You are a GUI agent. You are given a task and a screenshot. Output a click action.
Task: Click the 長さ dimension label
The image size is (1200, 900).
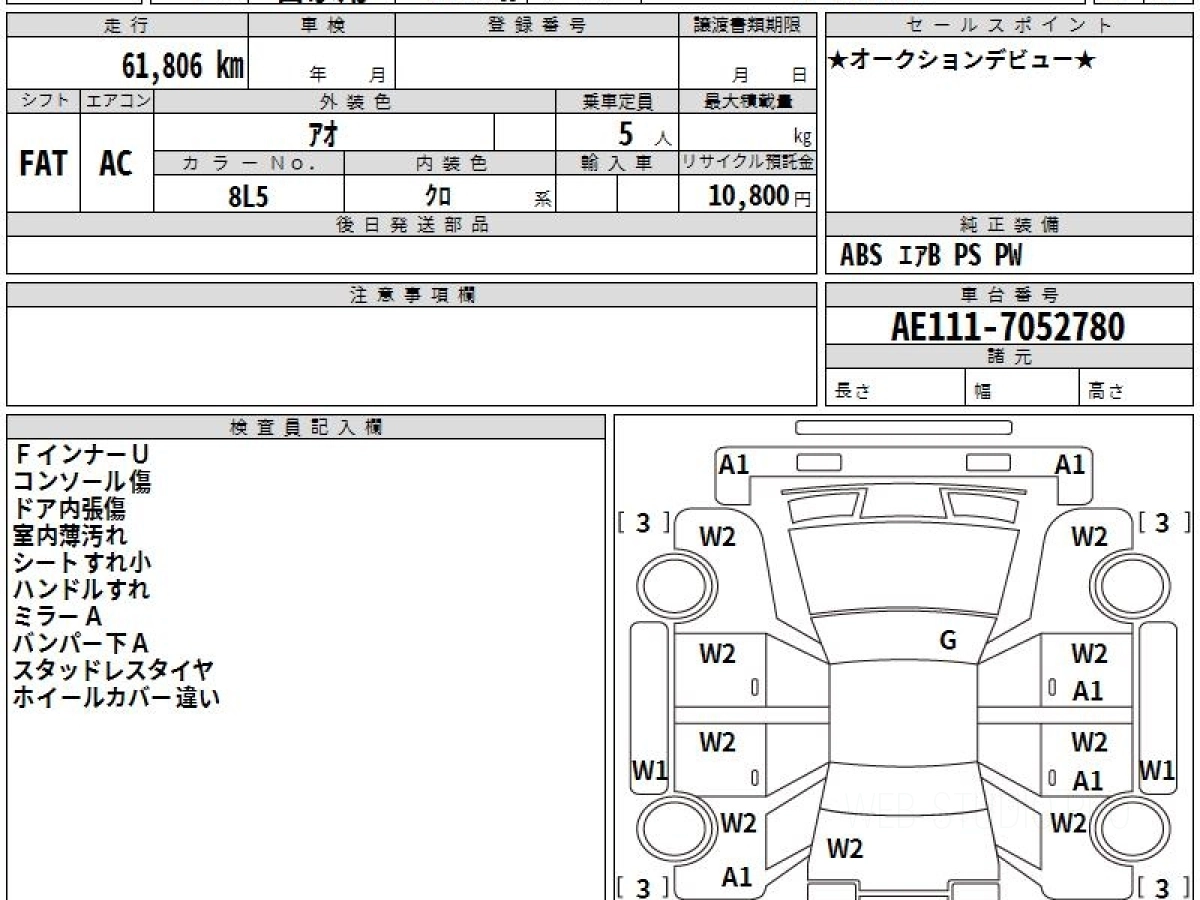click(x=853, y=392)
